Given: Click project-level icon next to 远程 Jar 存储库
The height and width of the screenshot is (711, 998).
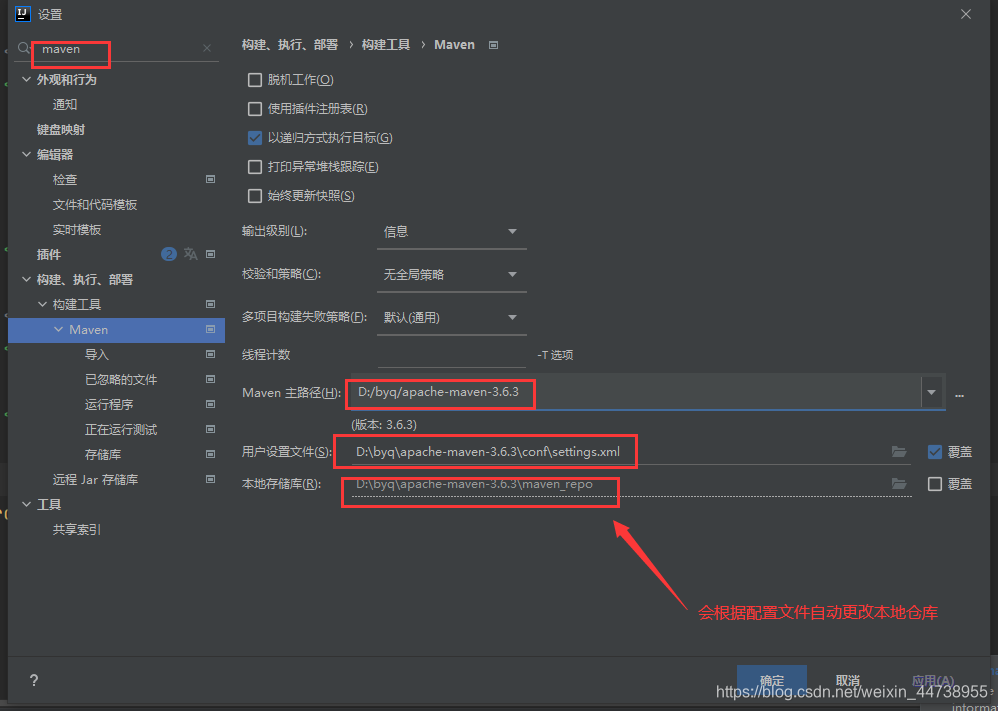Looking at the screenshot, I should click(211, 479).
